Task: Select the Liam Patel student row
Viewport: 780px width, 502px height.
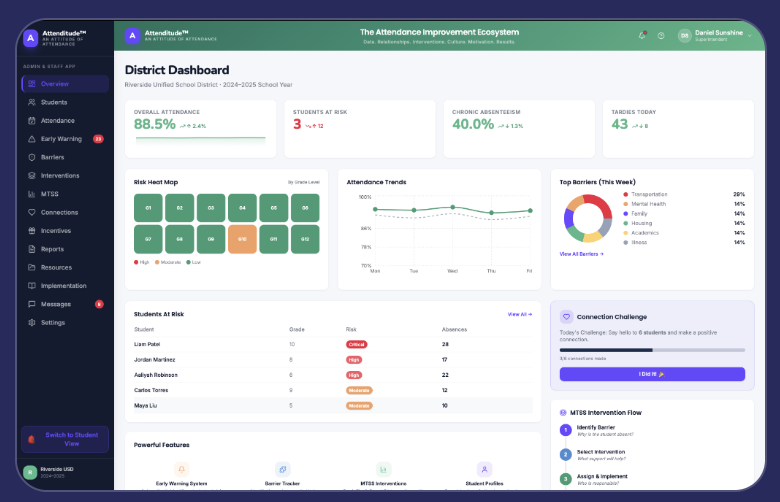Action: 333,344
